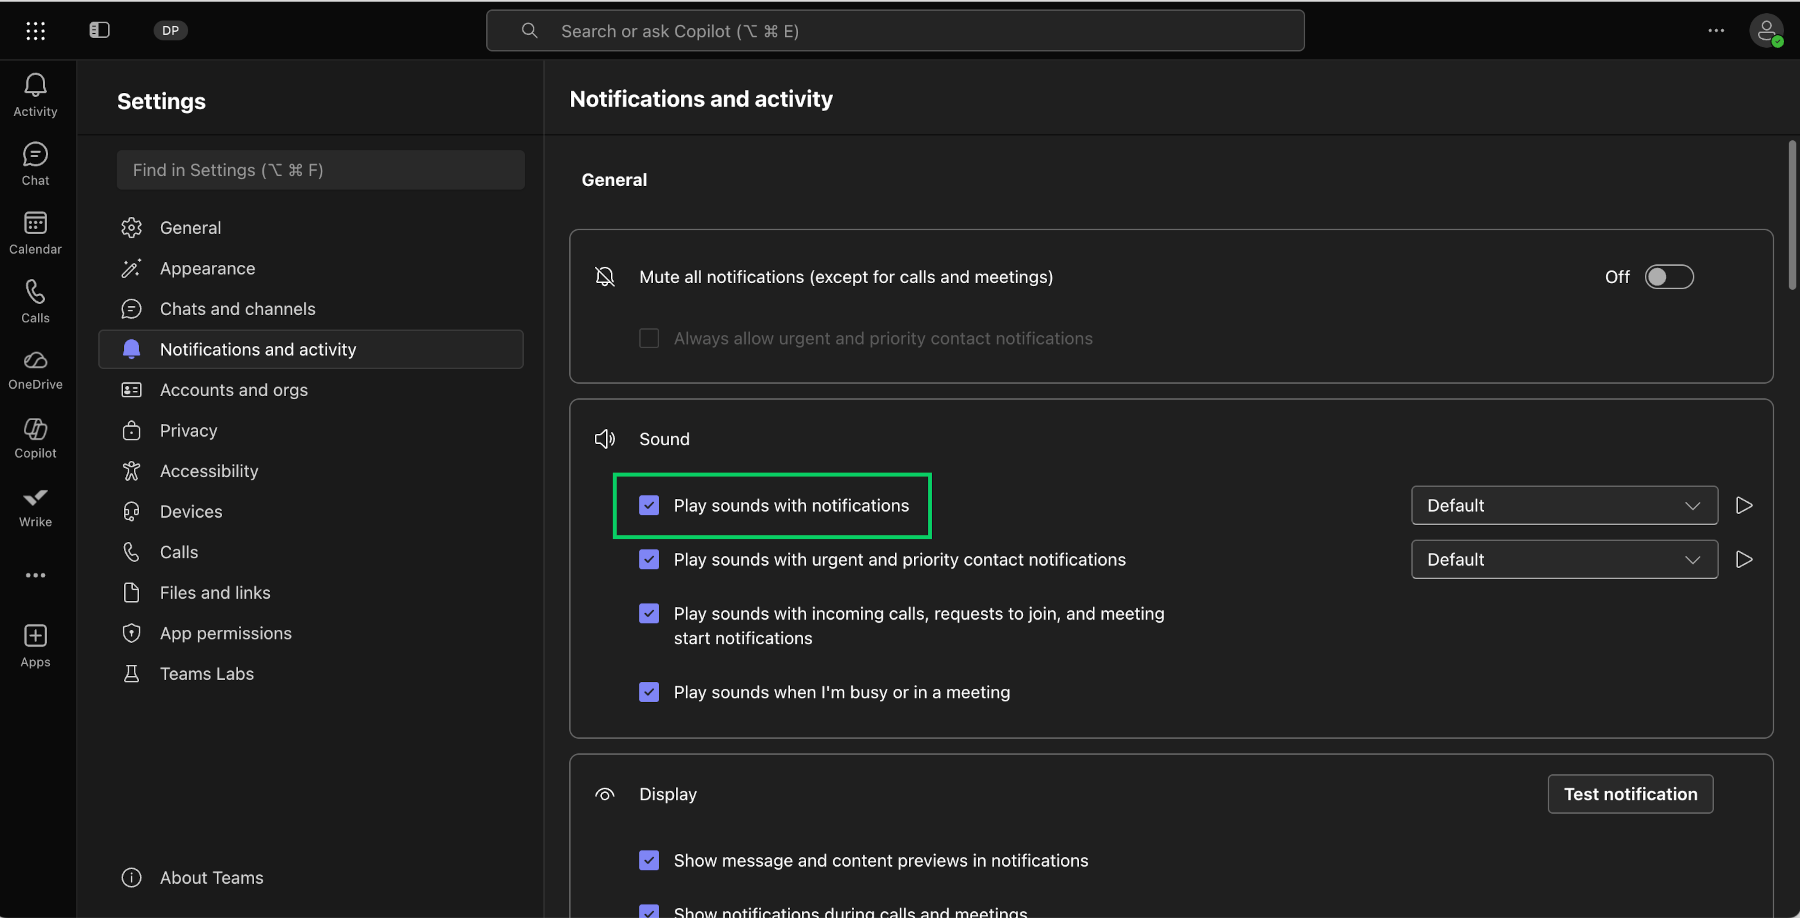This screenshot has width=1800, height=918.
Task: Open the profile avatar menu
Action: pos(1767,31)
